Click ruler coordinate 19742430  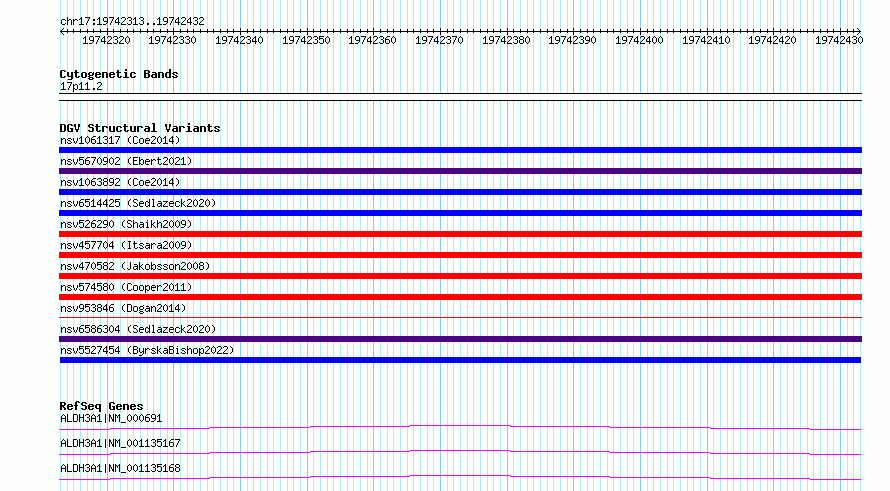pos(839,40)
